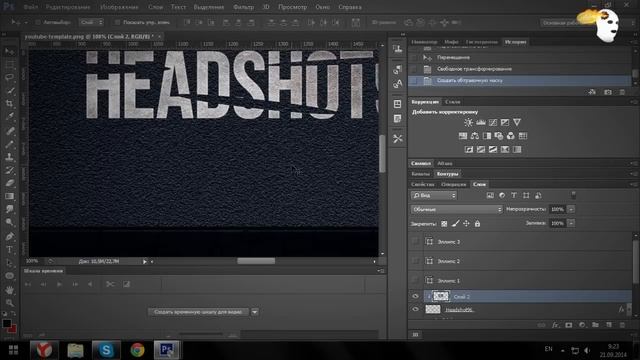Open Skype from taskbar
The image size is (640, 360).
[106, 350]
